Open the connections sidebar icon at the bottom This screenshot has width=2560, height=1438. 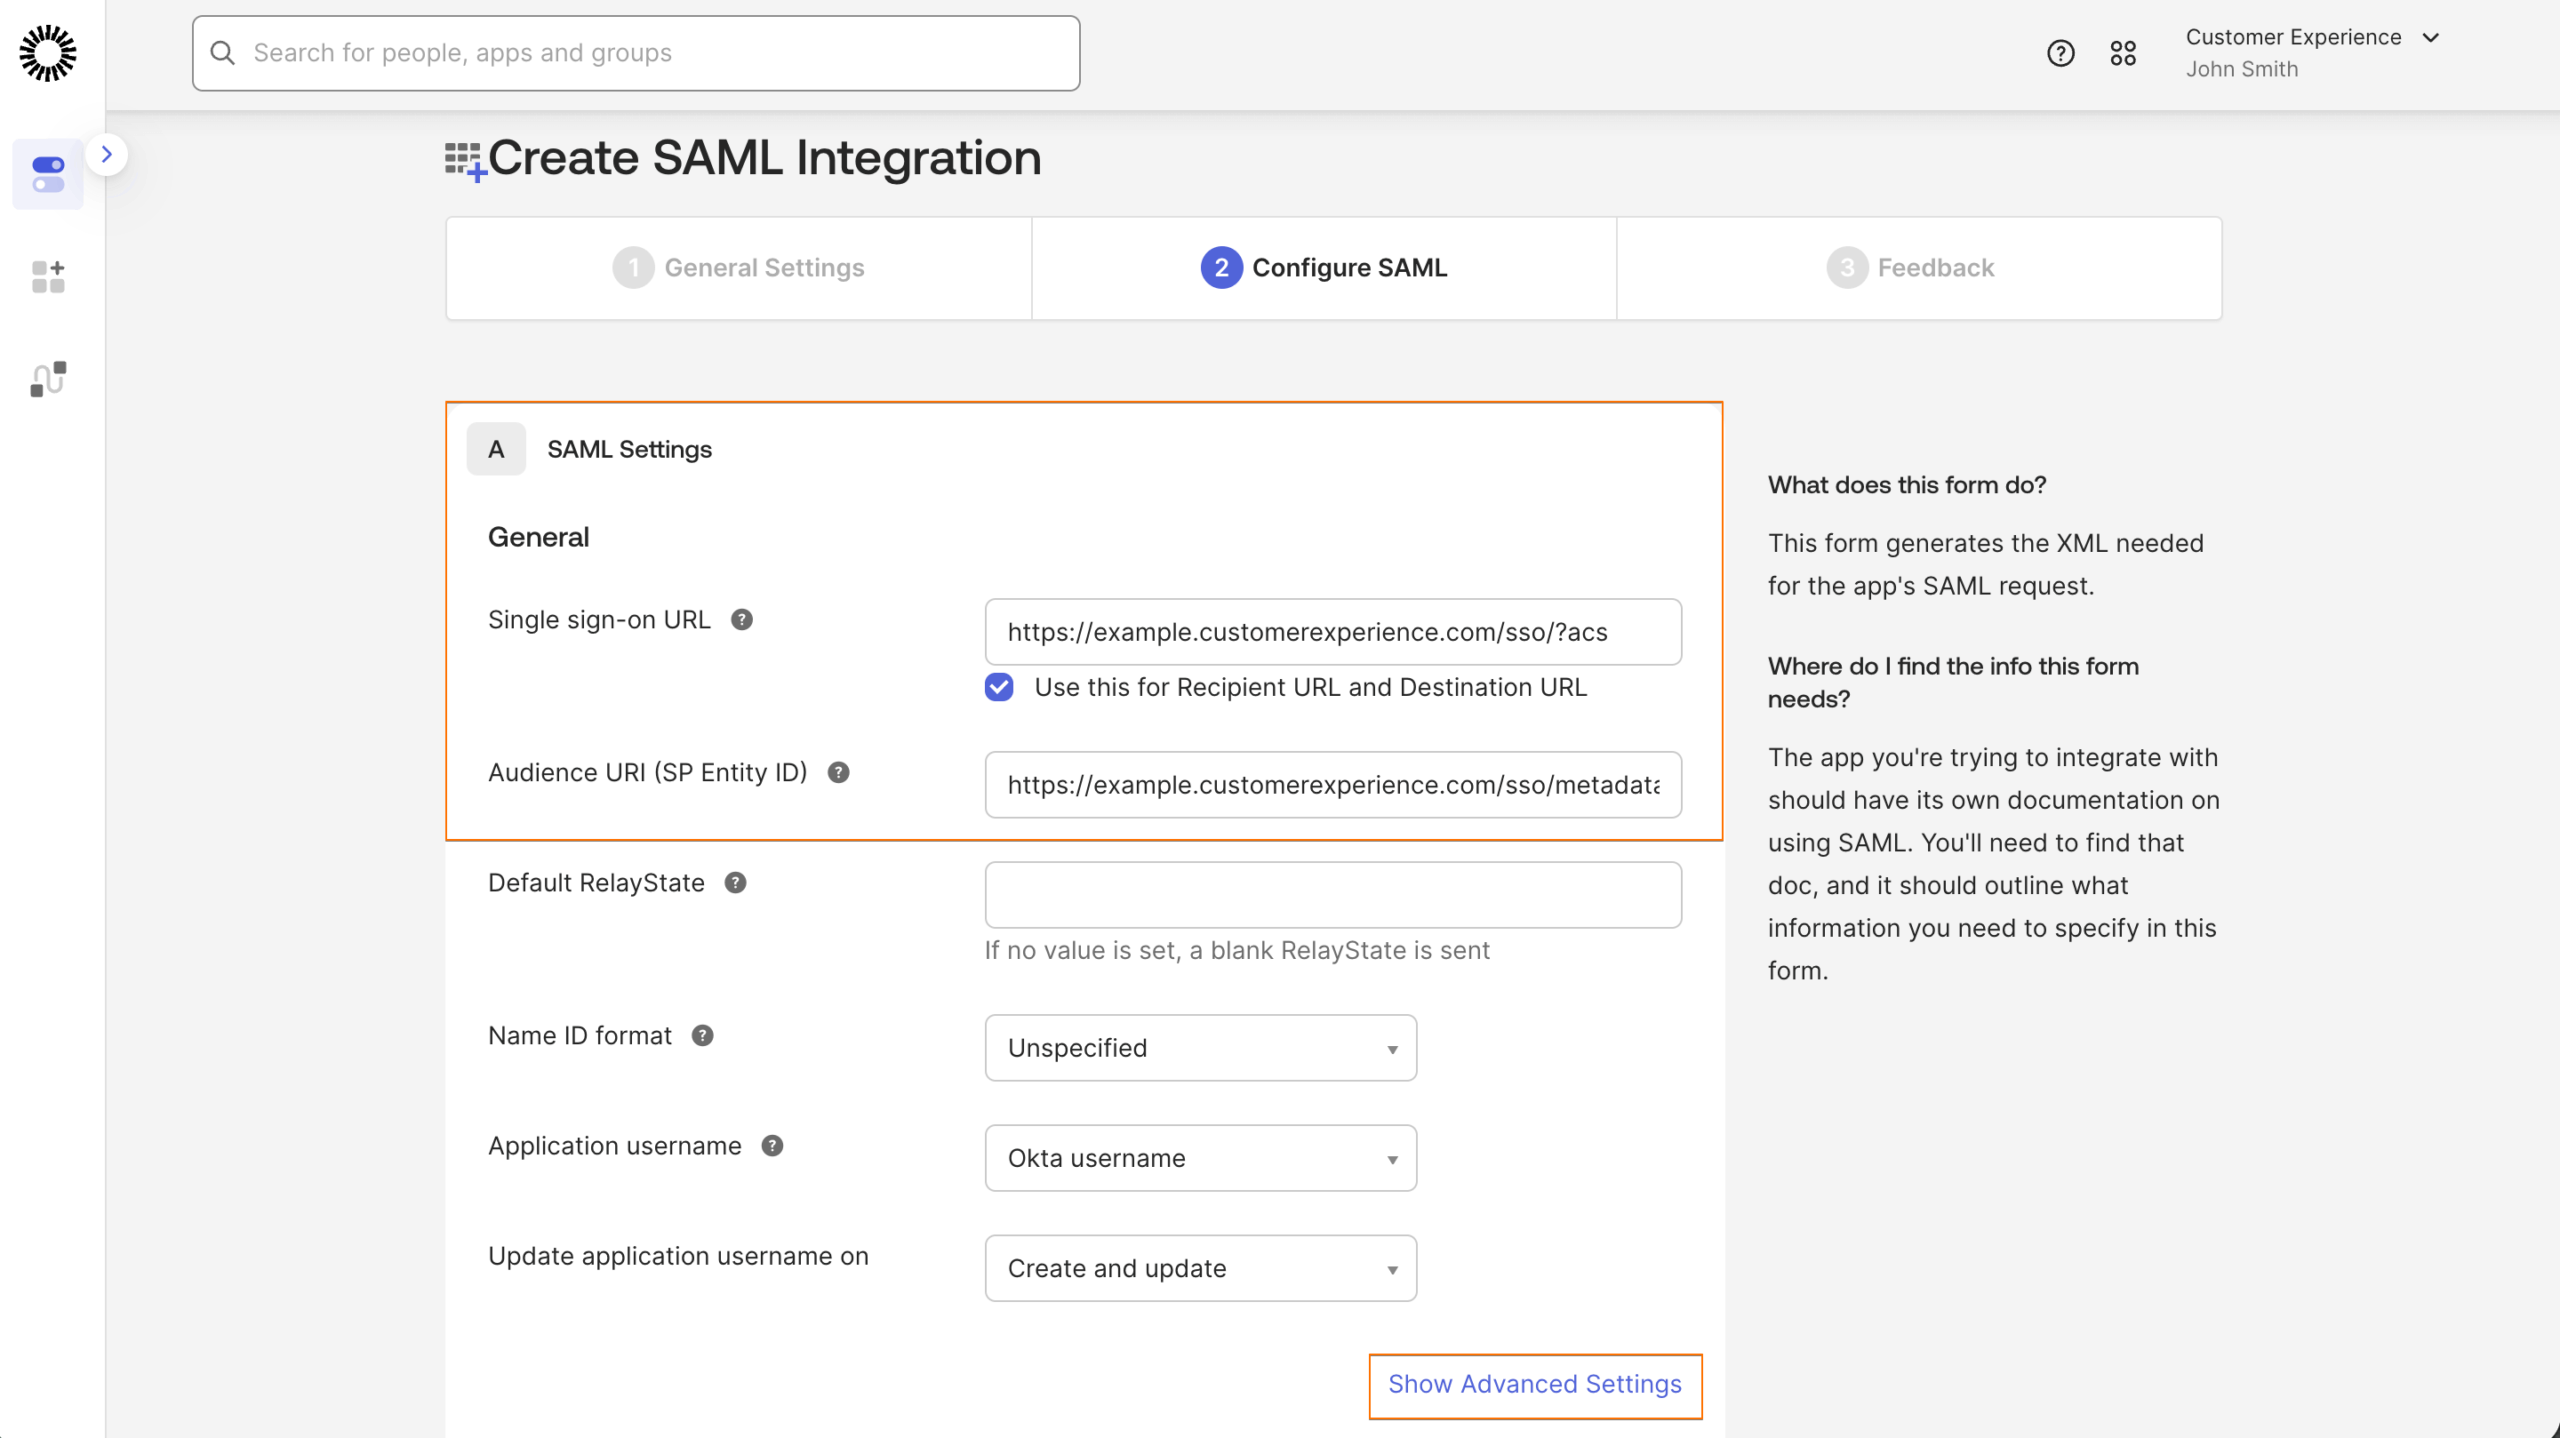[46, 379]
